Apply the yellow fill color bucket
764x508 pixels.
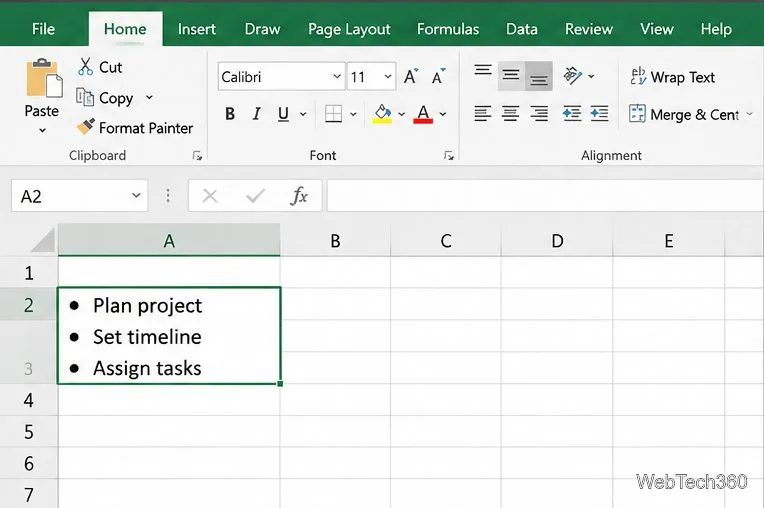[x=382, y=114]
